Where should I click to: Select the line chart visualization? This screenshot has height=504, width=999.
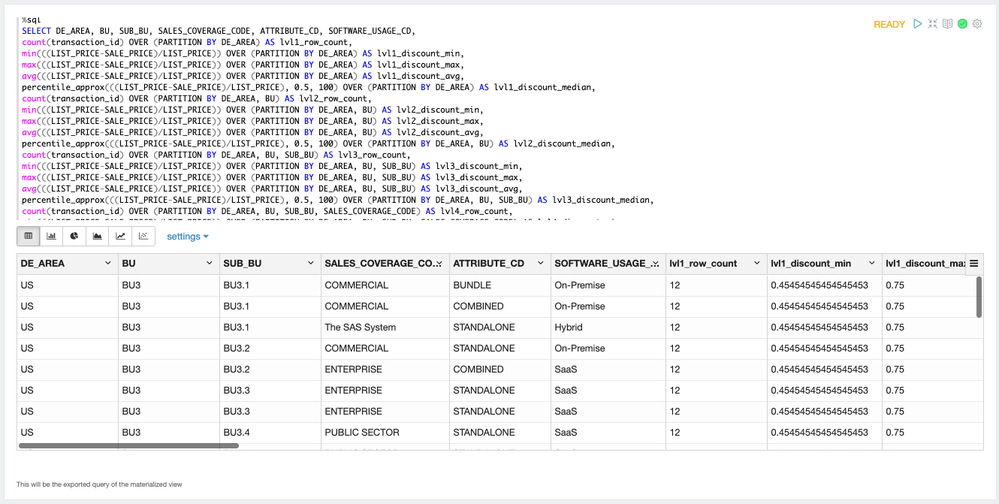[x=120, y=236]
